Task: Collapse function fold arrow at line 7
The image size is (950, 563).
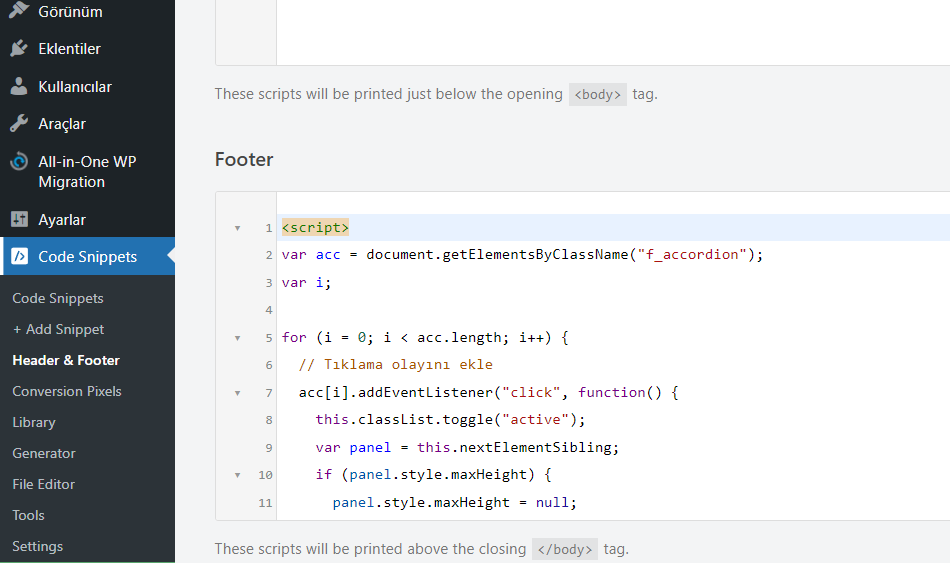Action: (238, 393)
